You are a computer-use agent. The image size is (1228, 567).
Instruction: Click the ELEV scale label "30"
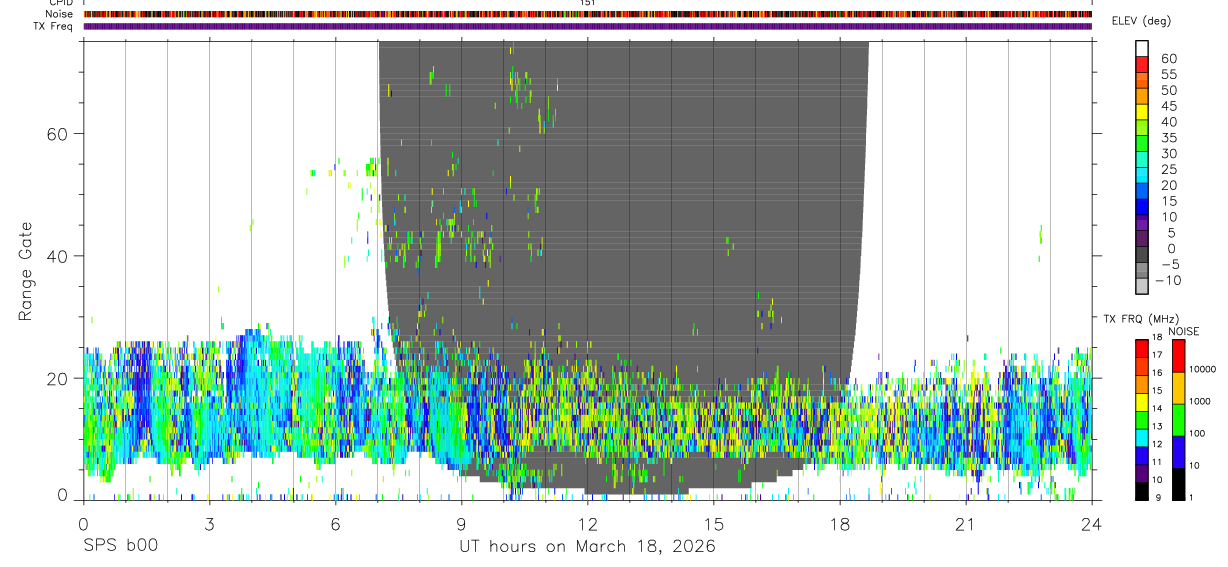pyautogui.click(x=1168, y=154)
